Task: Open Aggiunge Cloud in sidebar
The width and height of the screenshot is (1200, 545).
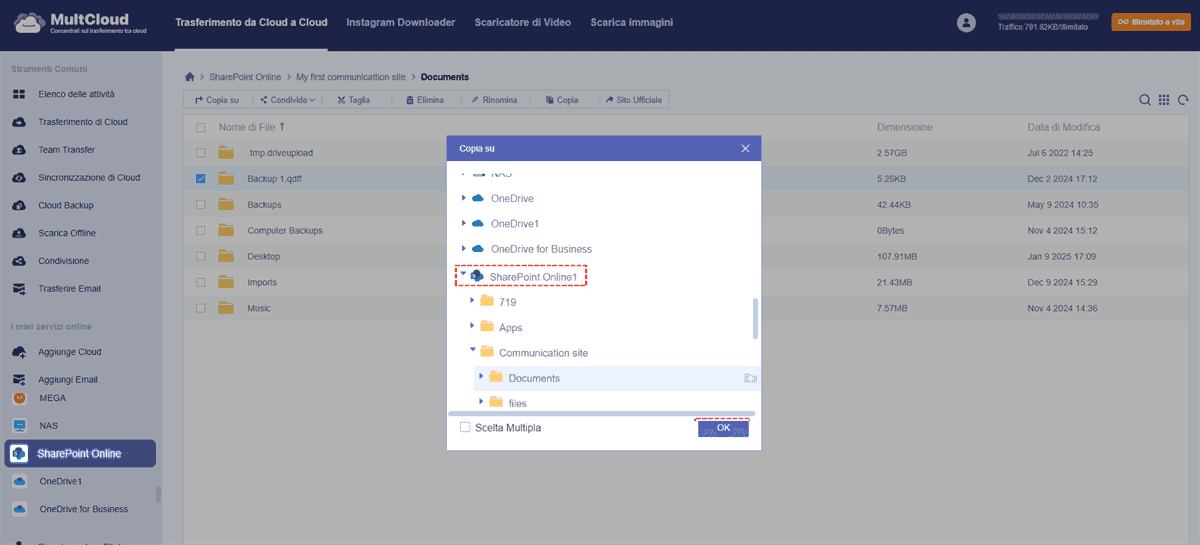Action: pos(69,352)
